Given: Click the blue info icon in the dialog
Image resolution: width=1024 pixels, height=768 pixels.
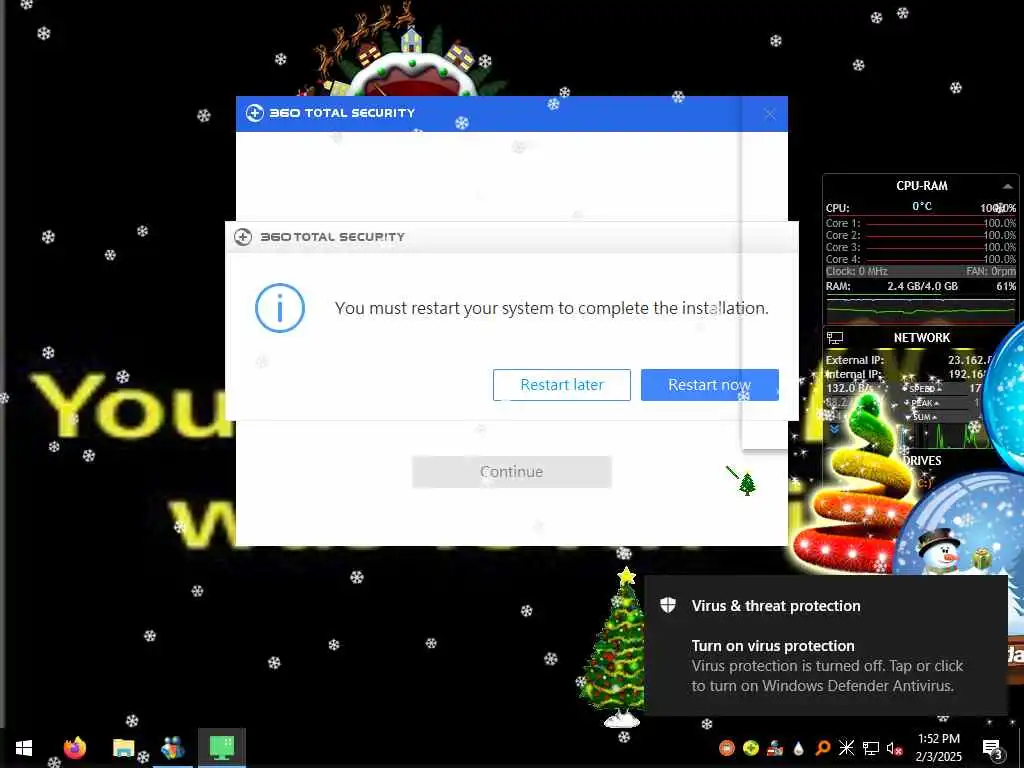Looking at the screenshot, I should tap(280, 308).
